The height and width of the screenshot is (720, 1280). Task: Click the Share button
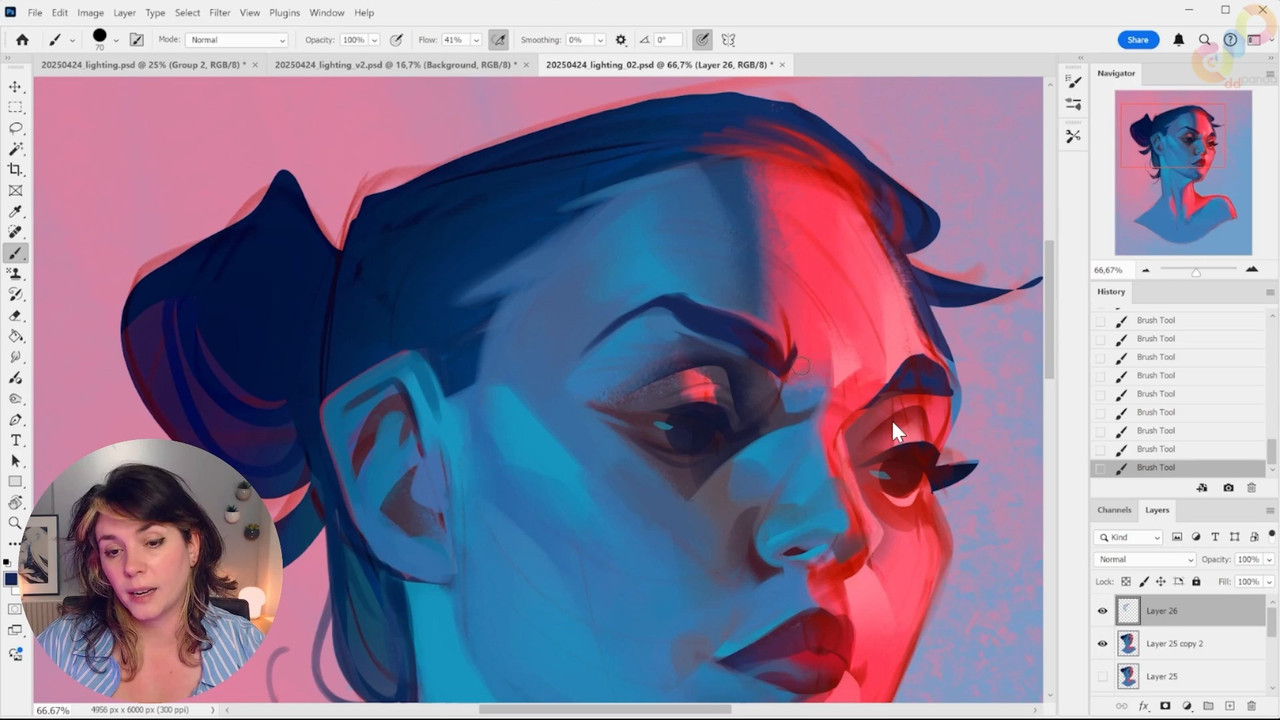pos(1138,40)
